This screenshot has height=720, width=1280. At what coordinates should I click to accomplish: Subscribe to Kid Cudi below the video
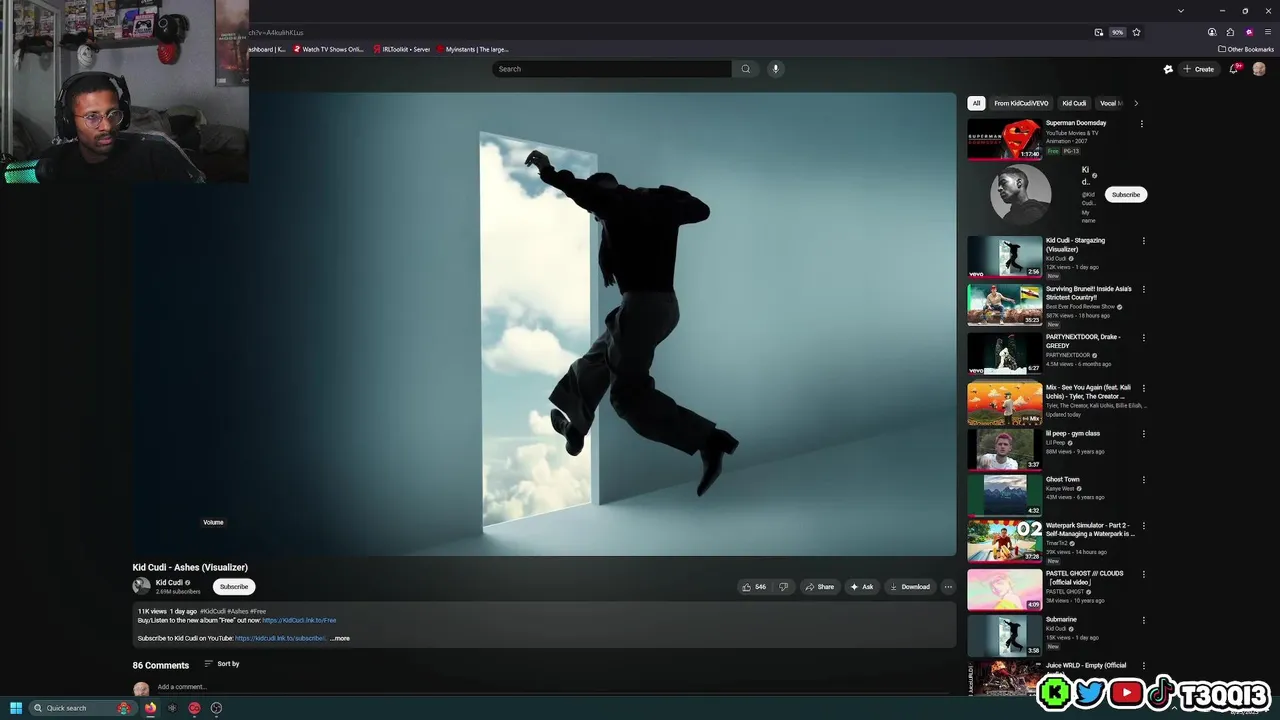click(x=234, y=587)
